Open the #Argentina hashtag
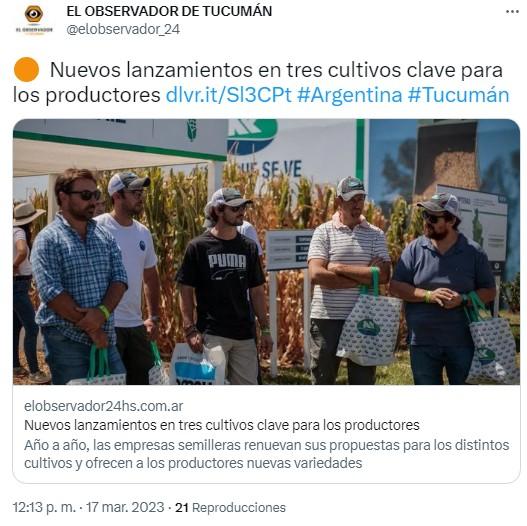This screenshot has height=526, width=527. 350,95
